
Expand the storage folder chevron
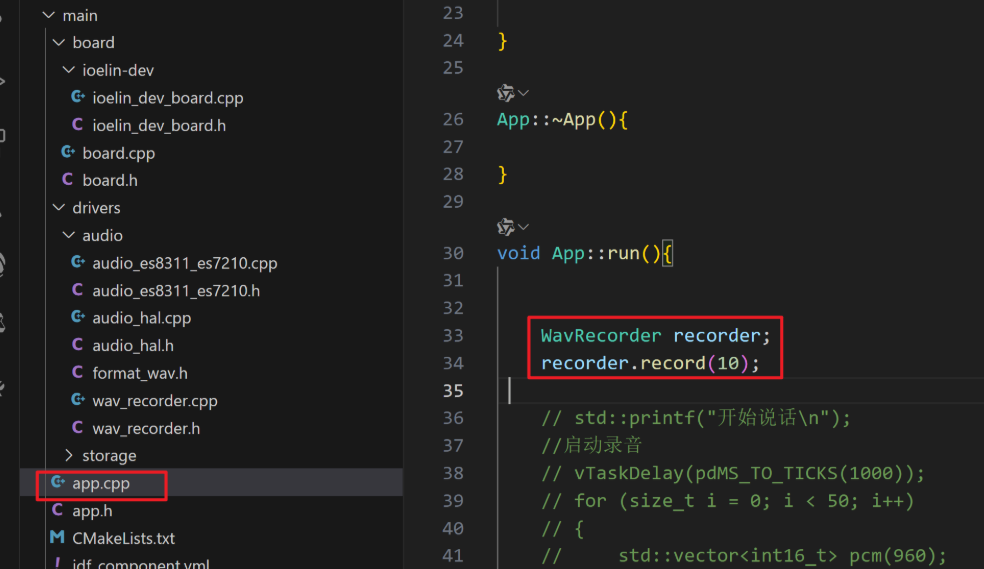click(68, 455)
